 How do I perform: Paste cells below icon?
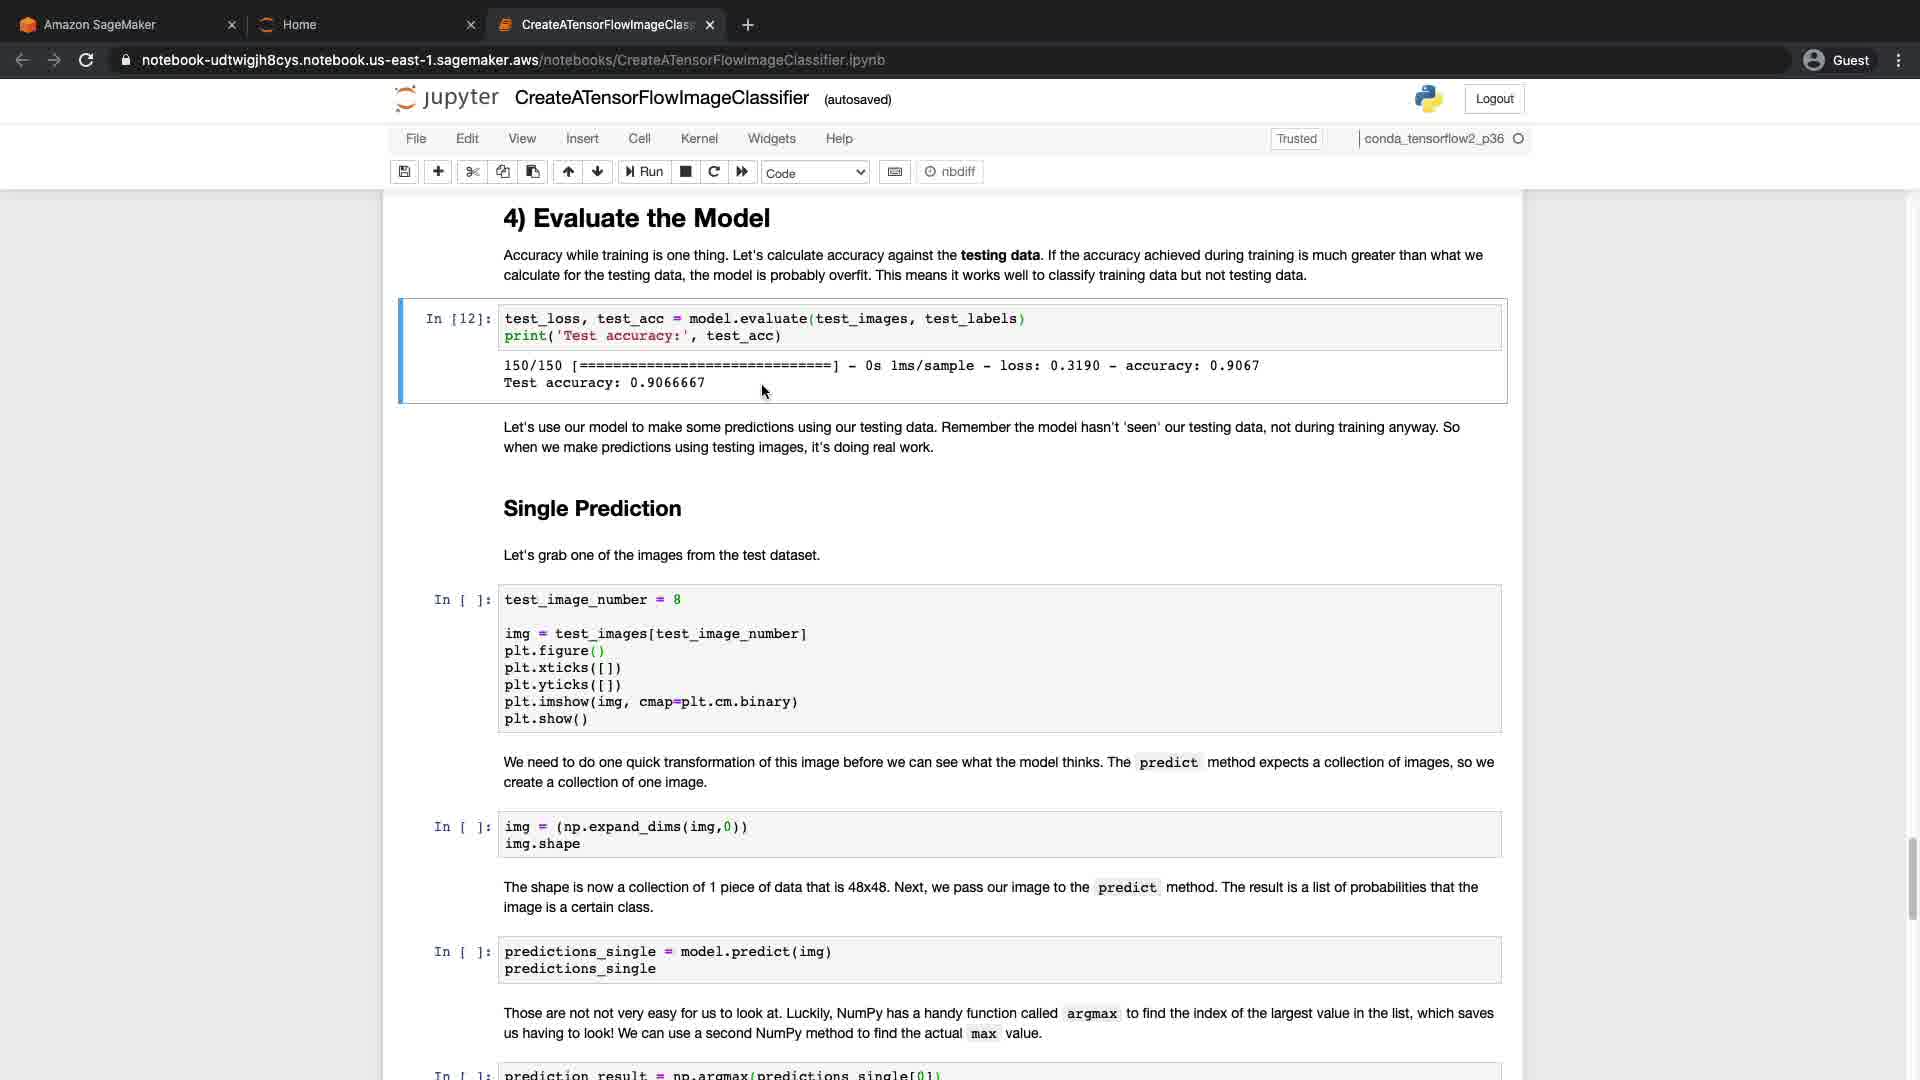(533, 172)
